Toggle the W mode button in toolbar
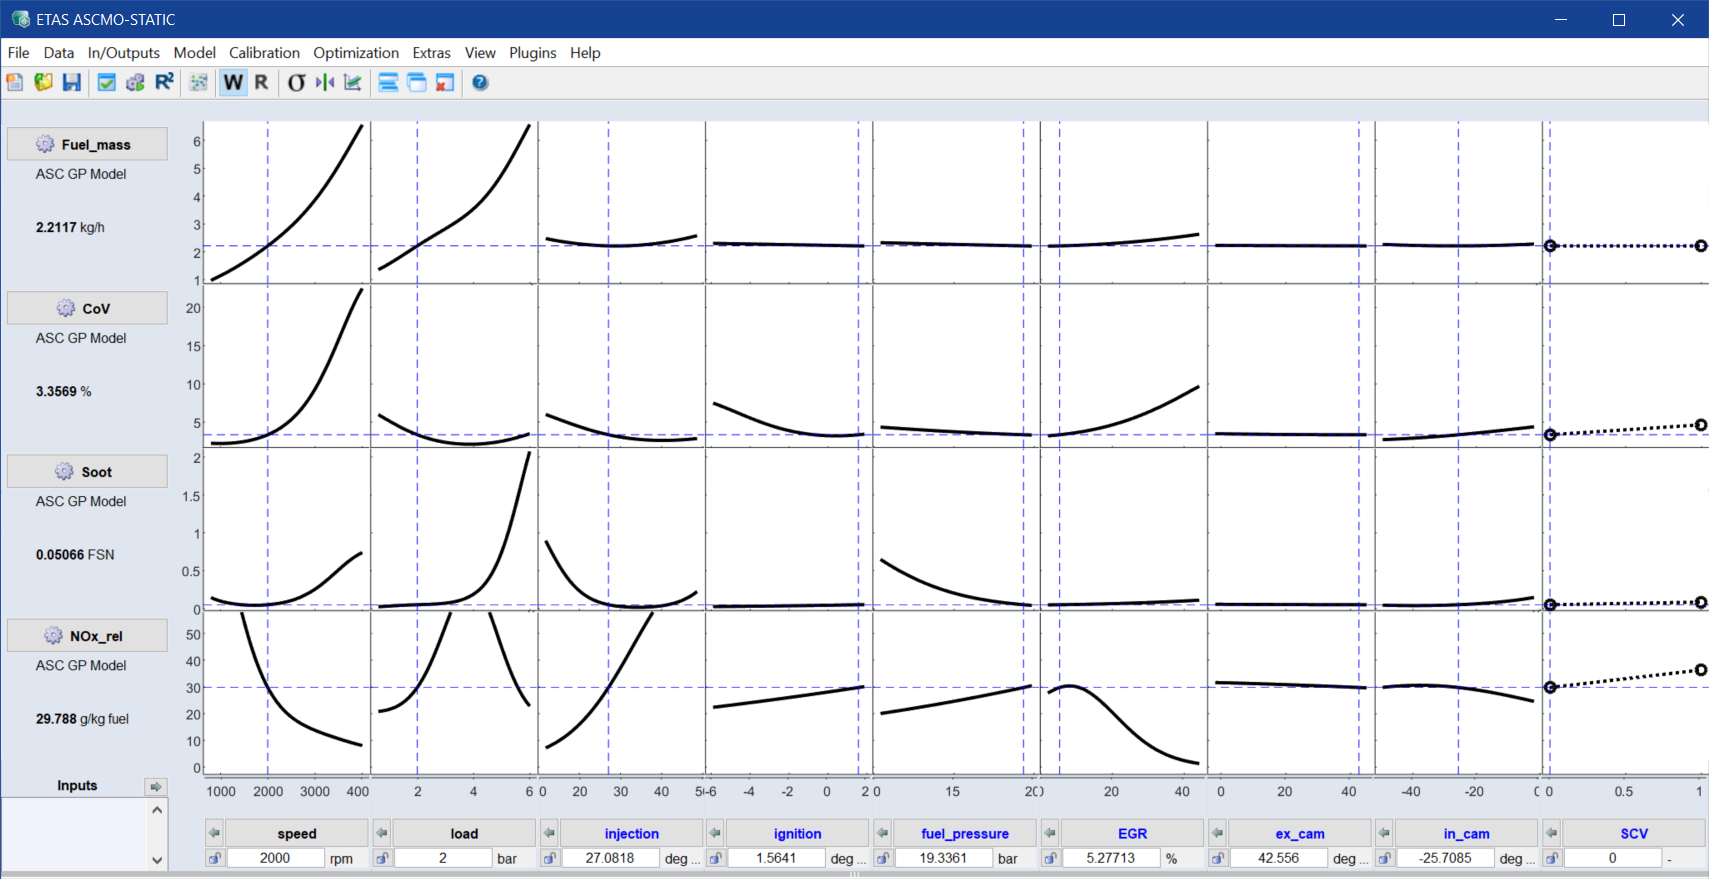 point(233,83)
